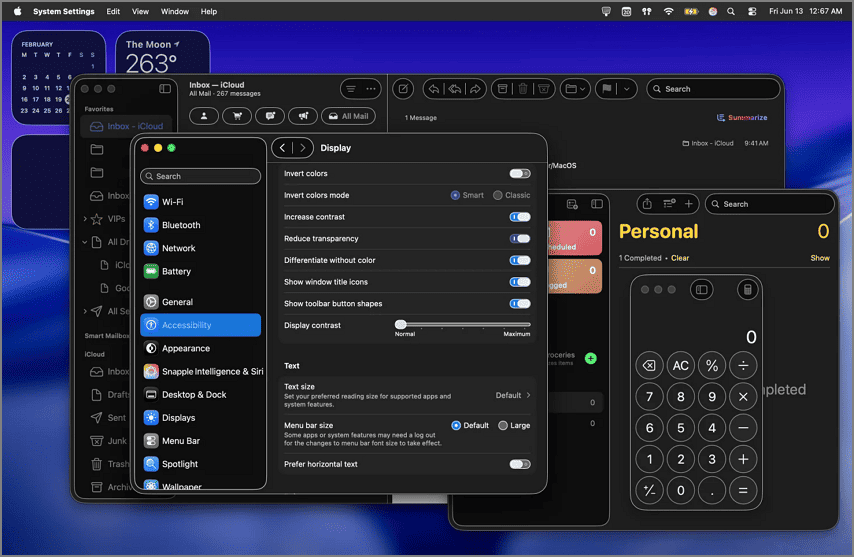Toggle the Invert colors switch
The height and width of the screenshot is (557, 854).
[x=520, y=174]
